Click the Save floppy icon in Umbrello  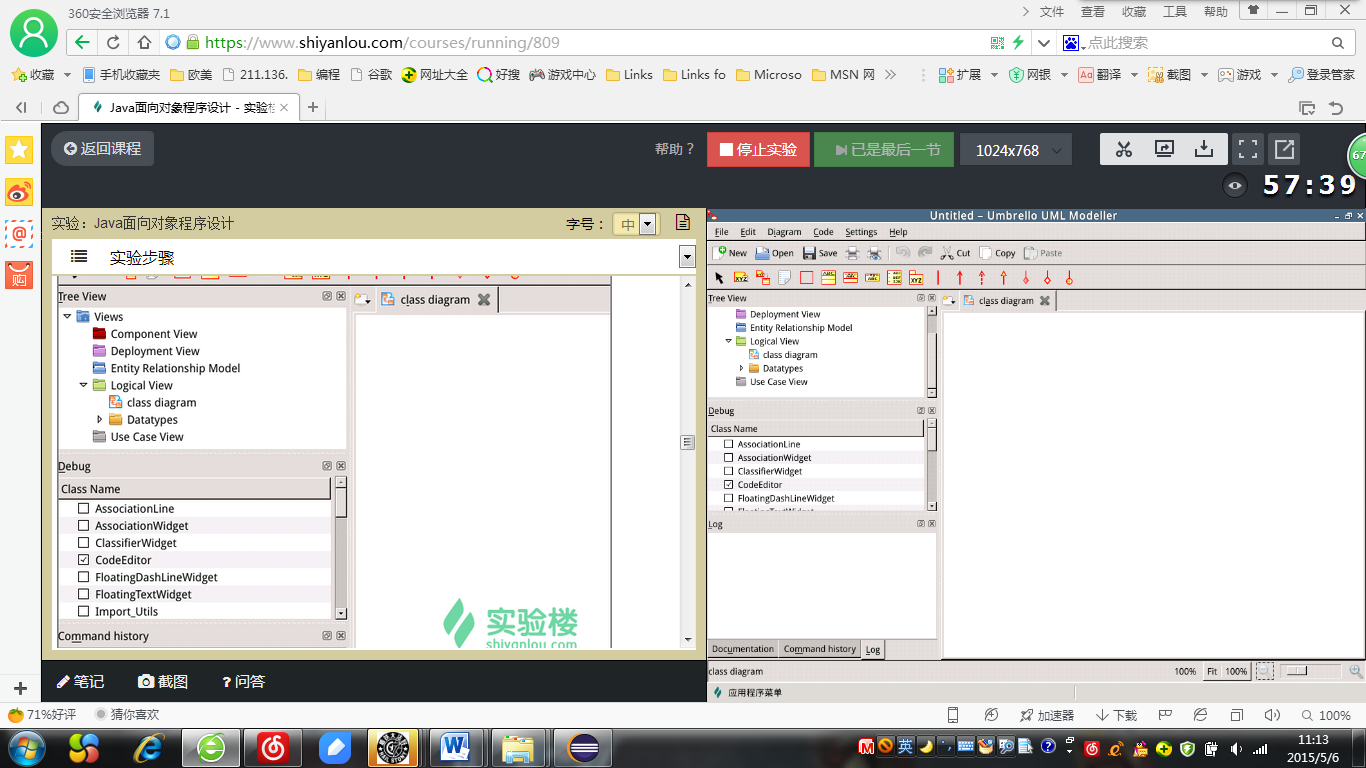[809, 253]
